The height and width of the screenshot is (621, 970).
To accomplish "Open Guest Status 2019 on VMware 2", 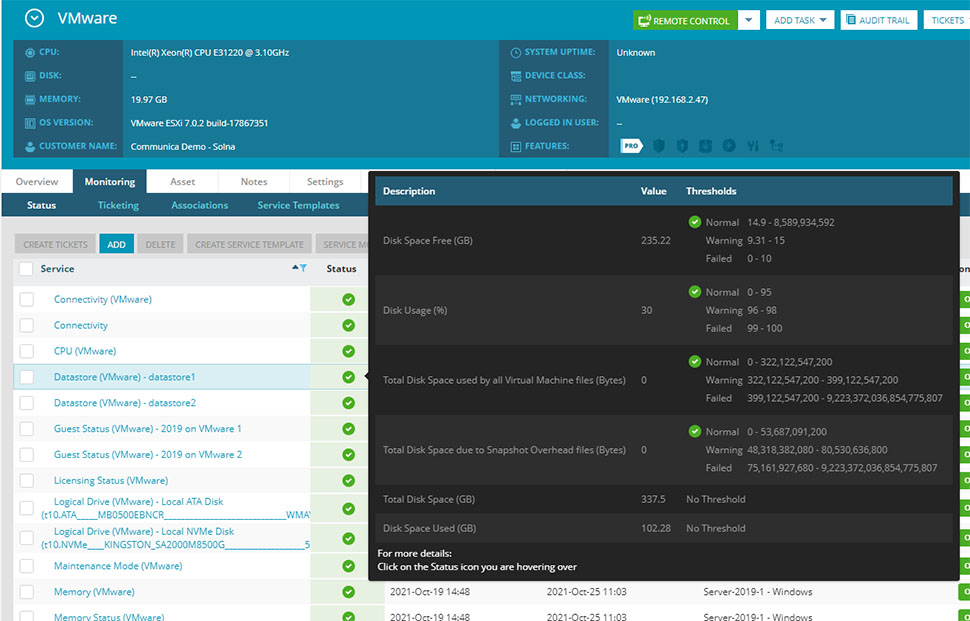I will (x=148, y=455).
